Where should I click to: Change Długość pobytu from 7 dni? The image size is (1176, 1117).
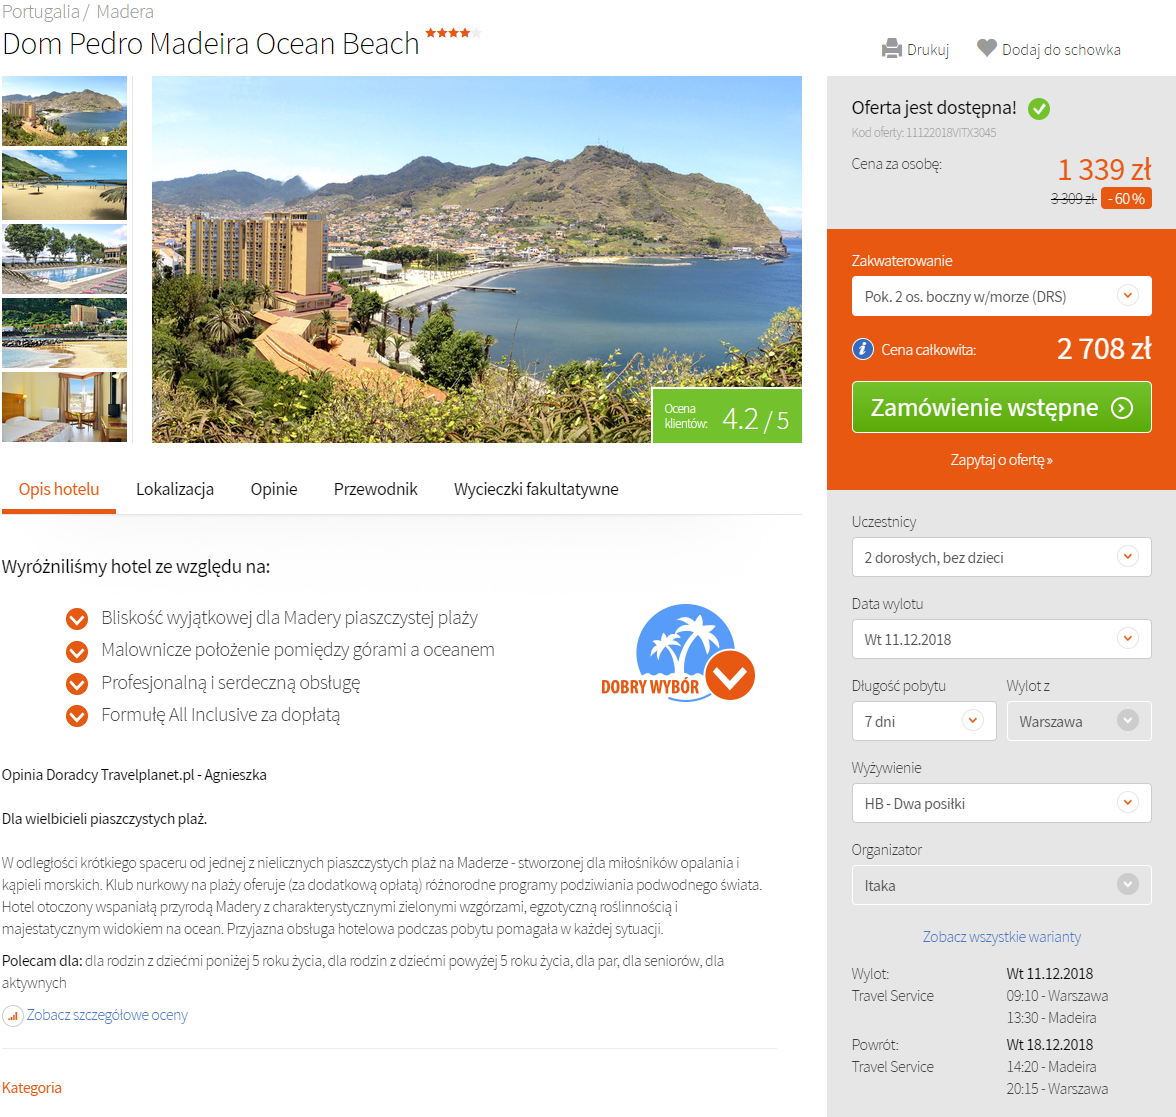coord(924,721)
